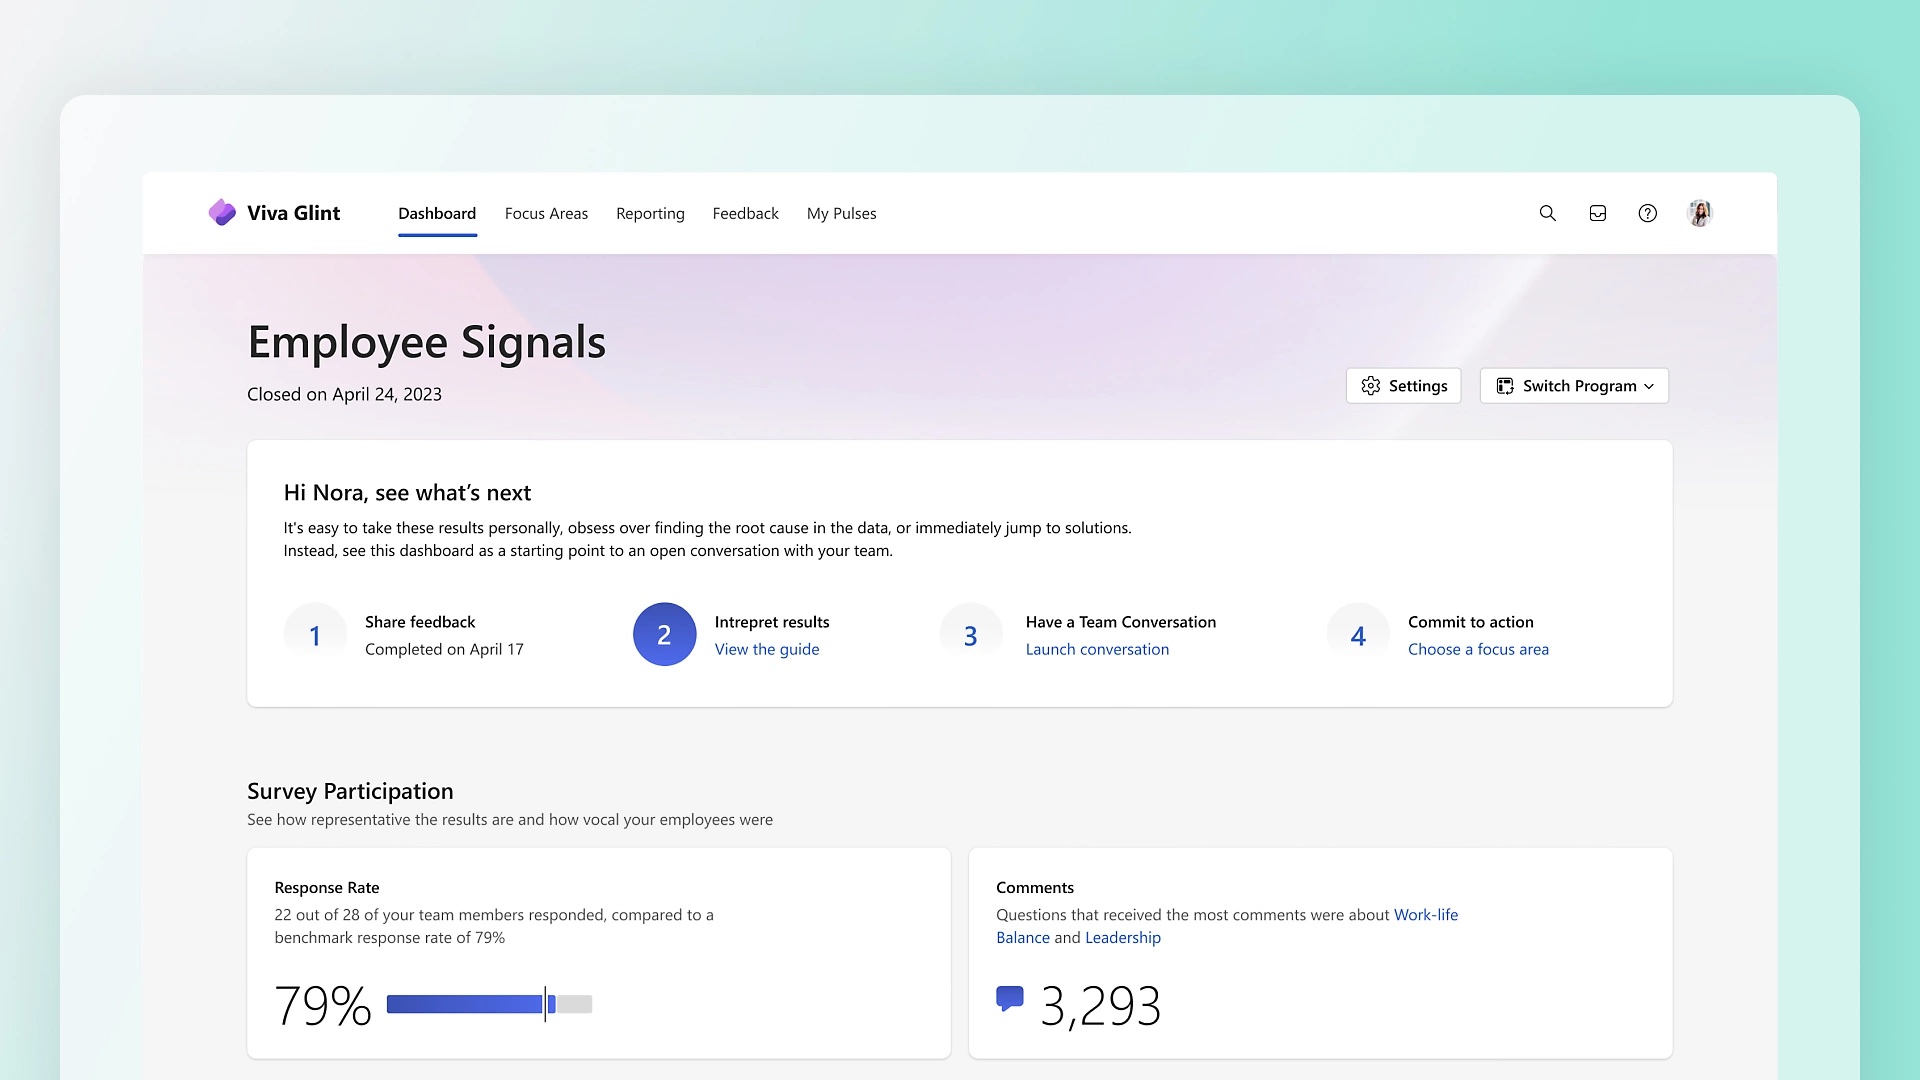Screen dimensions: 1920x1080
Task: Click the My Pulses menu item
Action: (841, 212)
